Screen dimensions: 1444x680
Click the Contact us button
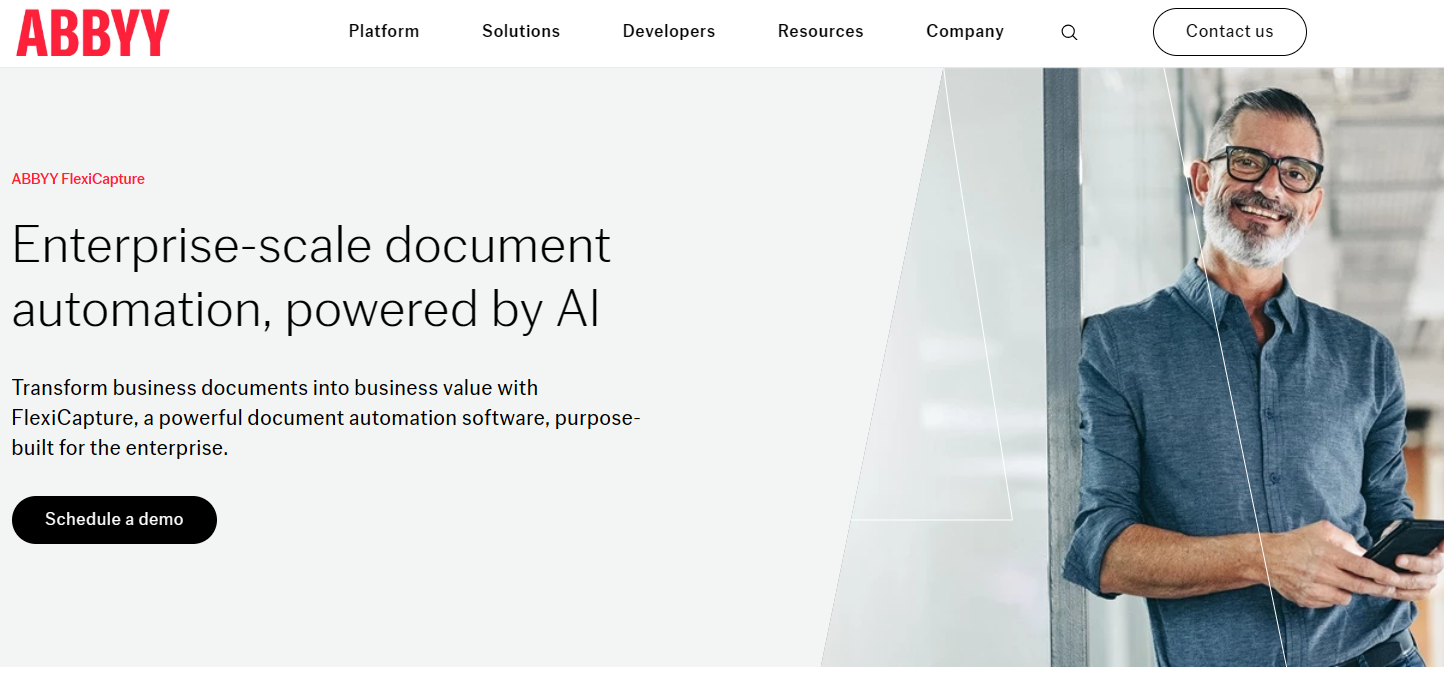[x=1230, y=32]
